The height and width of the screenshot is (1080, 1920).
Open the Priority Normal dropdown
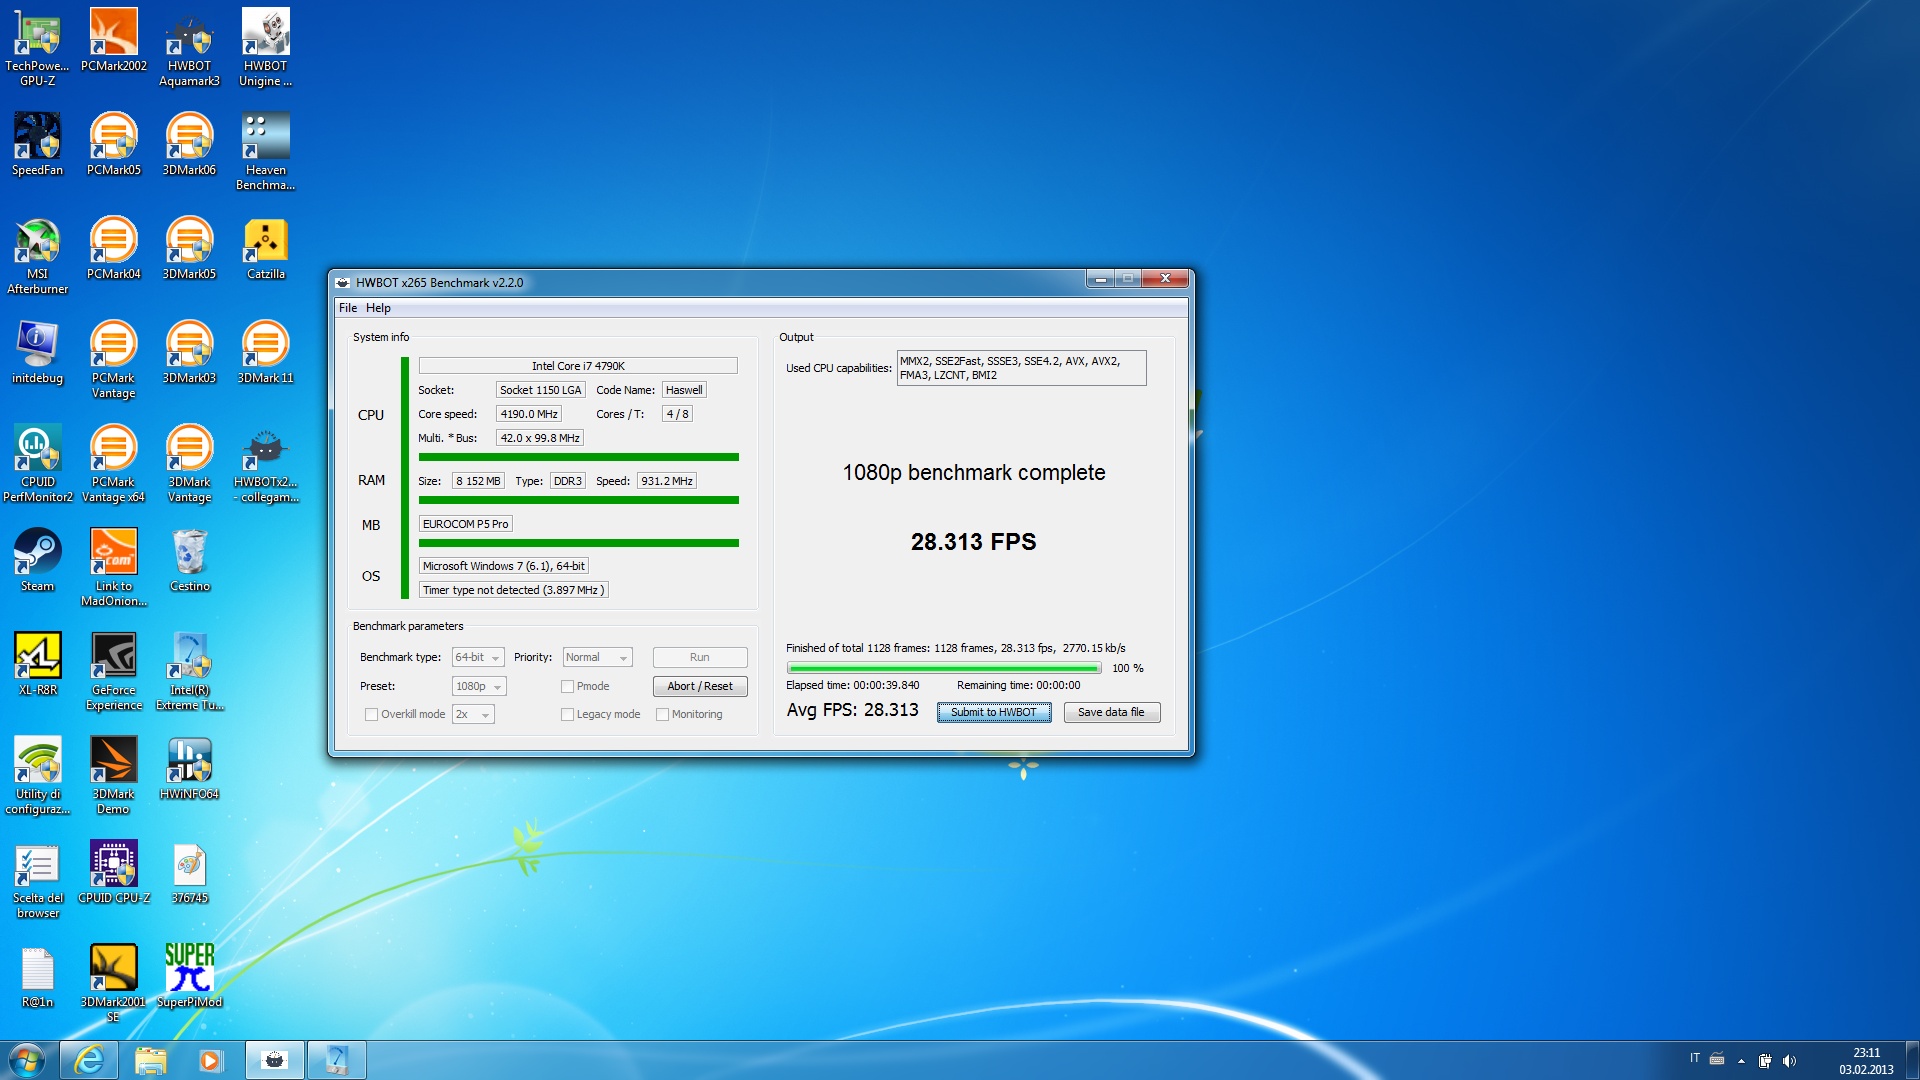[x=597, y=657]
